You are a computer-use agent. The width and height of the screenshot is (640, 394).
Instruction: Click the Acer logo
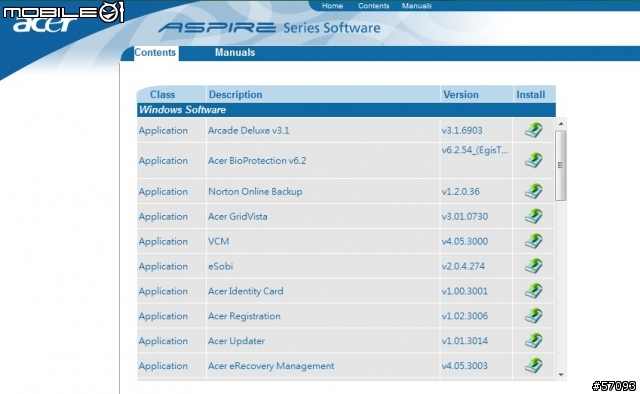[x=45, y=24]
